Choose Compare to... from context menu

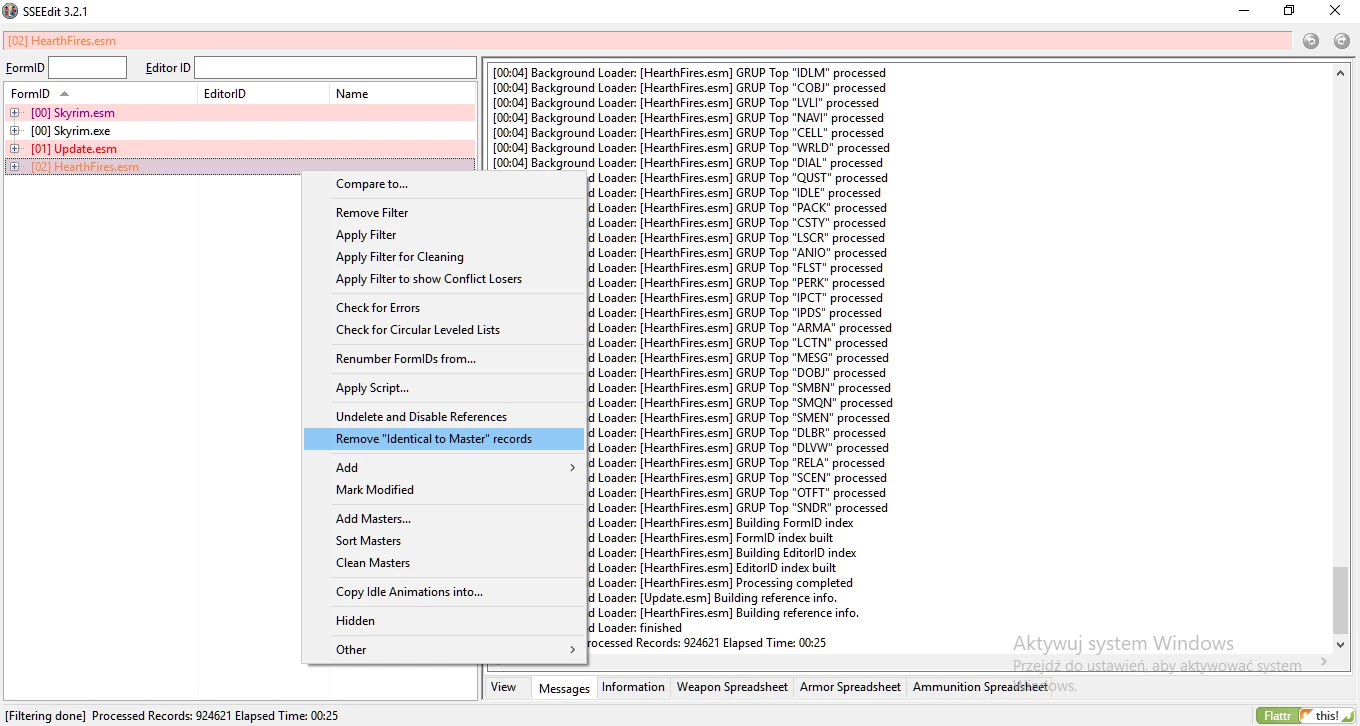pyautogui.click(x=444, y=184)
